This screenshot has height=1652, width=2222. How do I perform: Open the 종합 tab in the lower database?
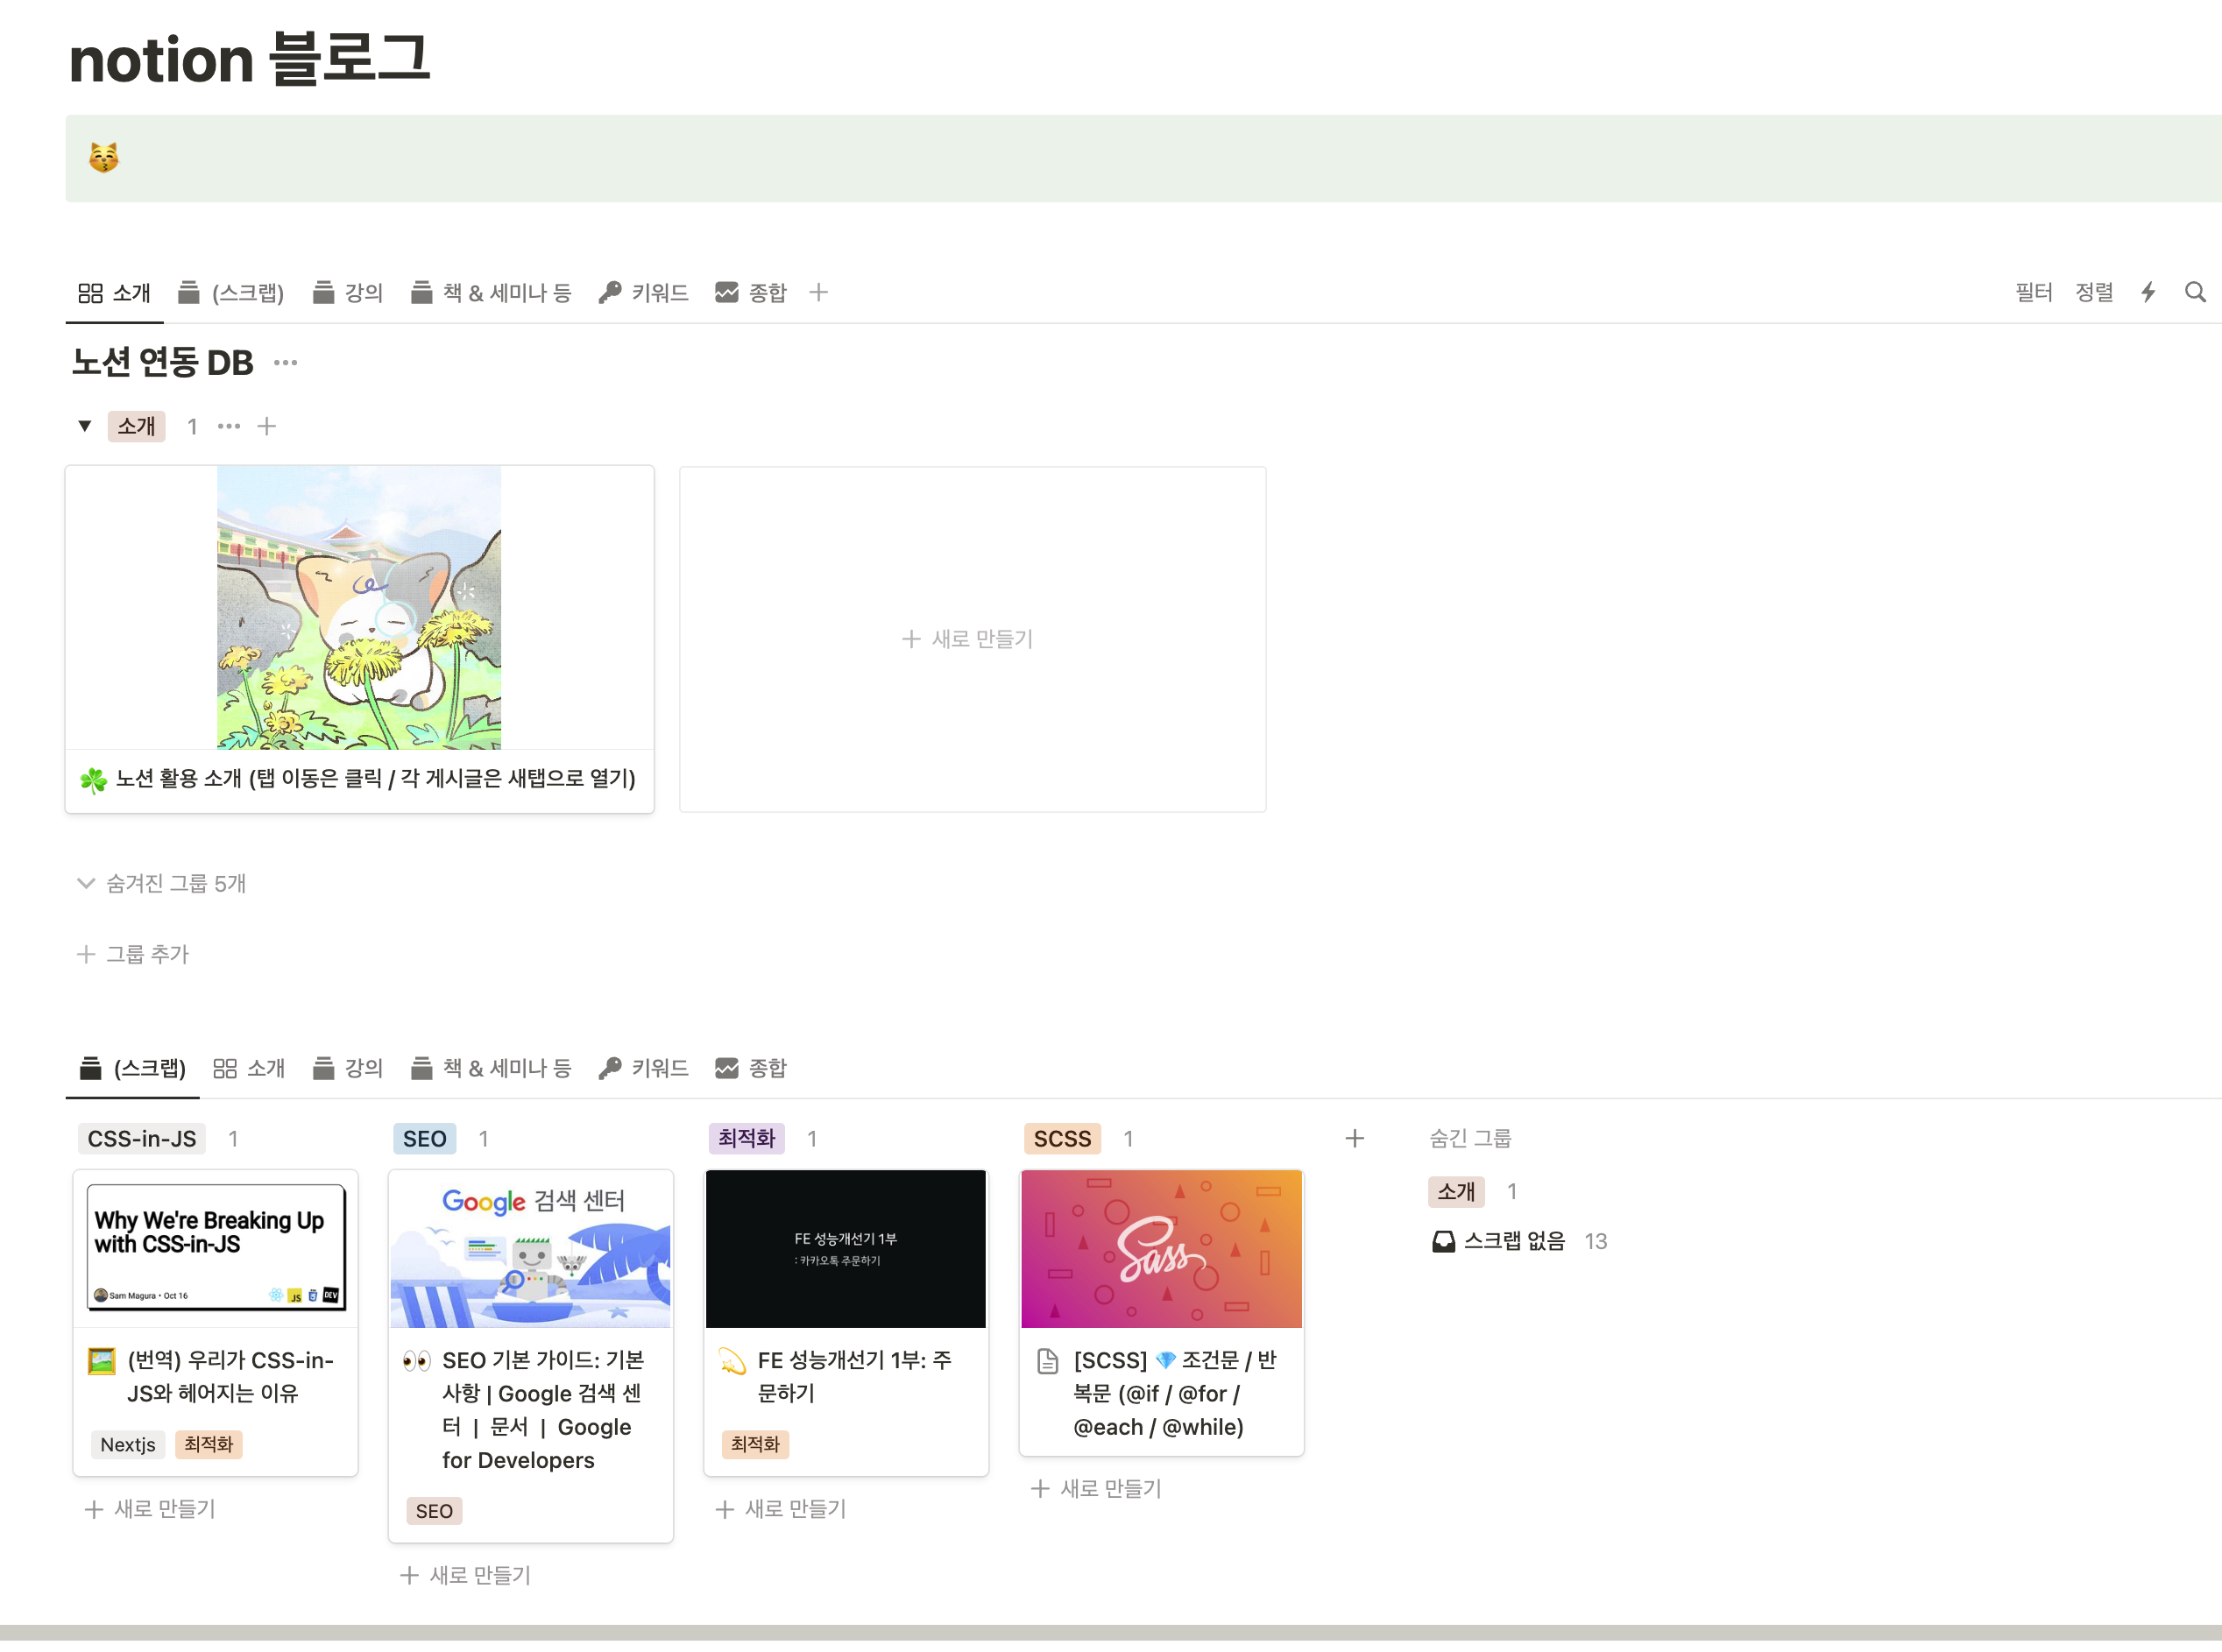(751, 1068)
